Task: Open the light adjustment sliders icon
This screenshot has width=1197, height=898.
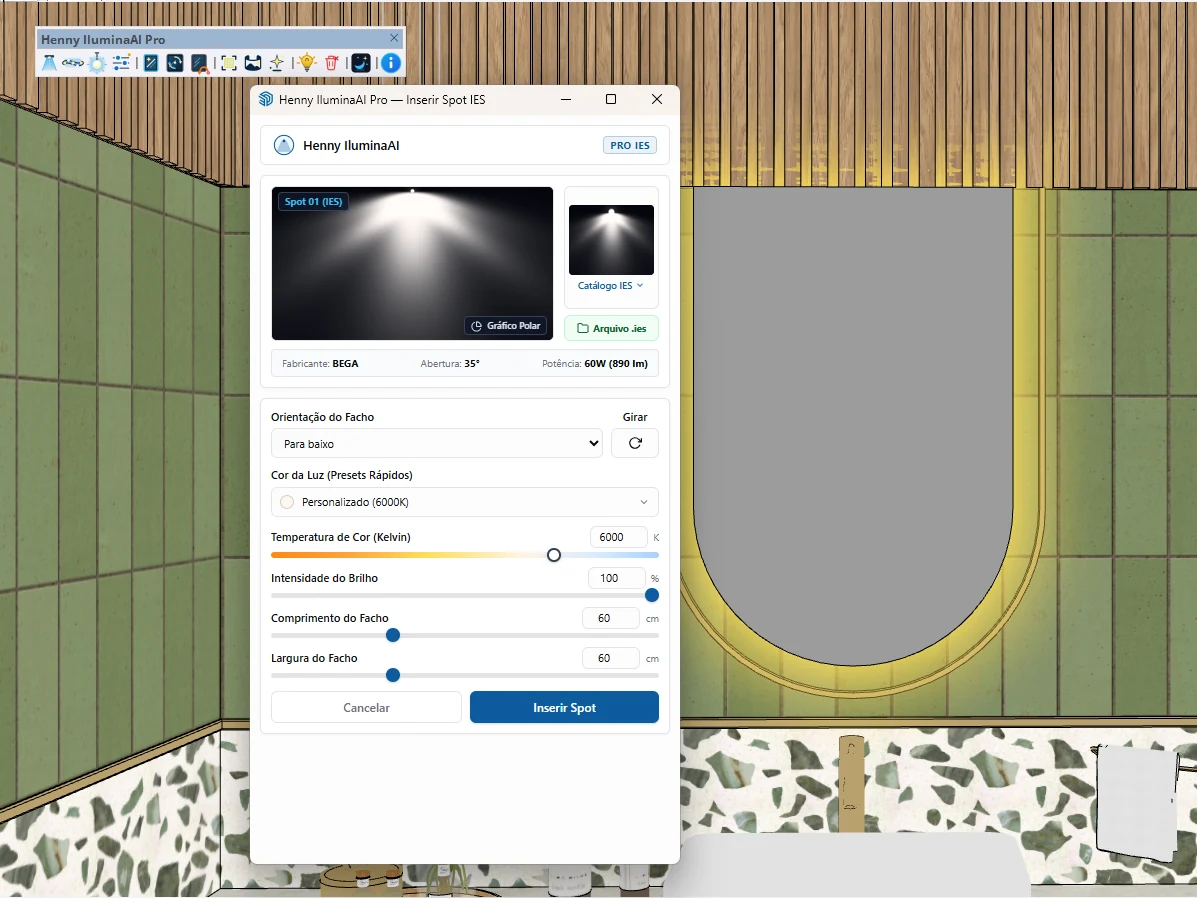Action: point(121,63)
